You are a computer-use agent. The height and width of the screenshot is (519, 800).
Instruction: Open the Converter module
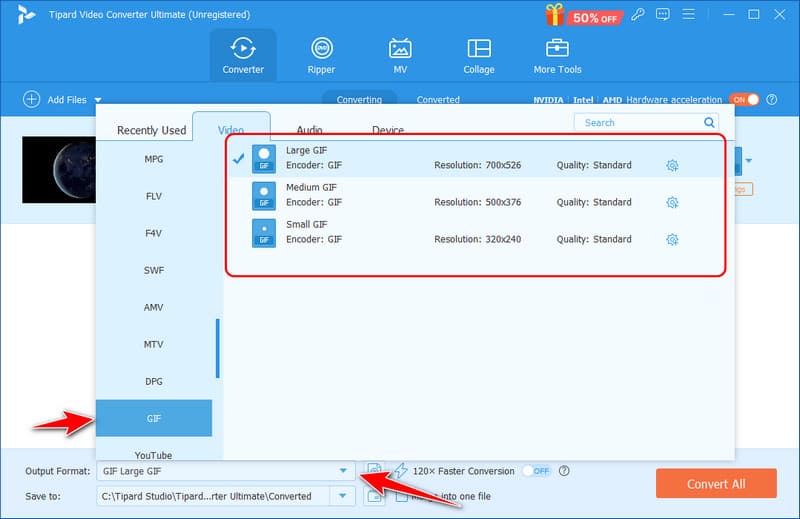(x=243, y=56)
